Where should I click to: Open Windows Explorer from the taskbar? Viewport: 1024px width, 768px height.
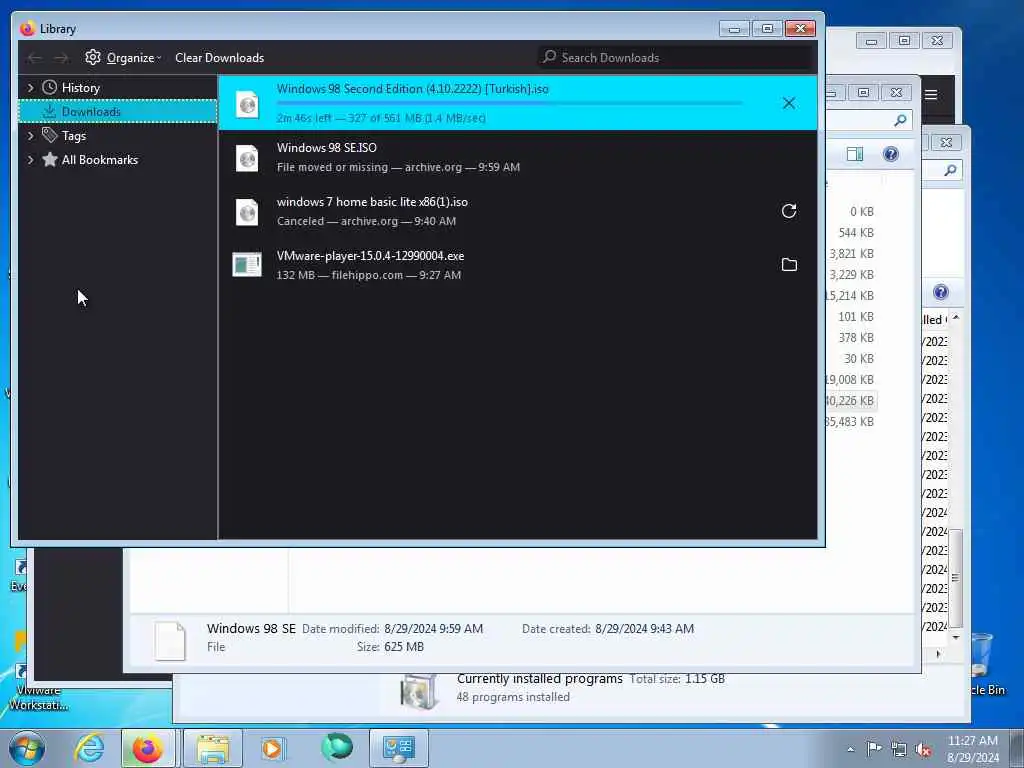(213, 748)
